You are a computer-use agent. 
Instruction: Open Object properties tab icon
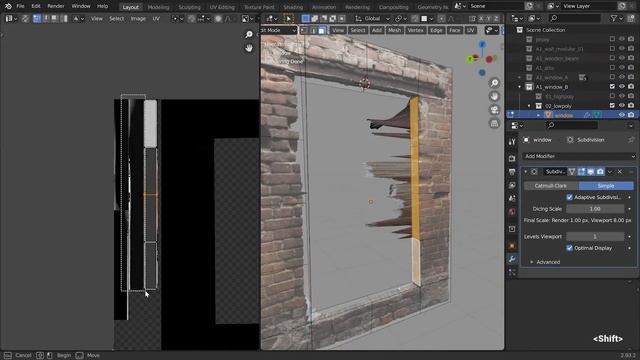[x=512, y=246]
